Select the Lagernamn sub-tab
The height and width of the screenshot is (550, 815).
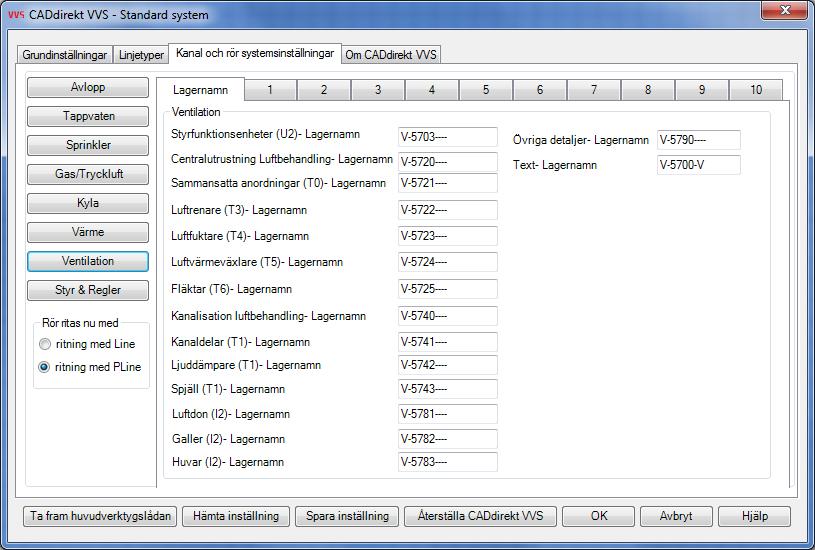pyautogui.click(x=200, y=89)
